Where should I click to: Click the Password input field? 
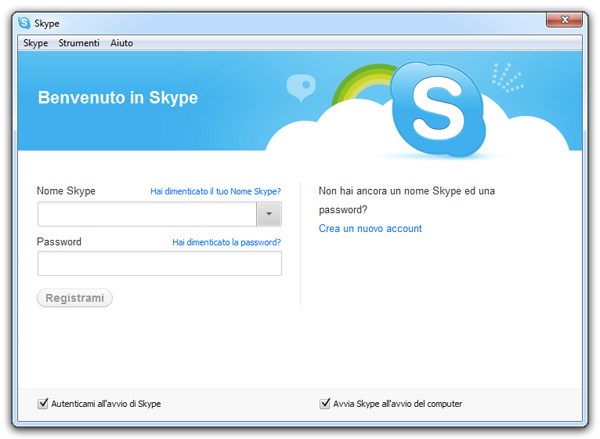click(x=160, y=263)
